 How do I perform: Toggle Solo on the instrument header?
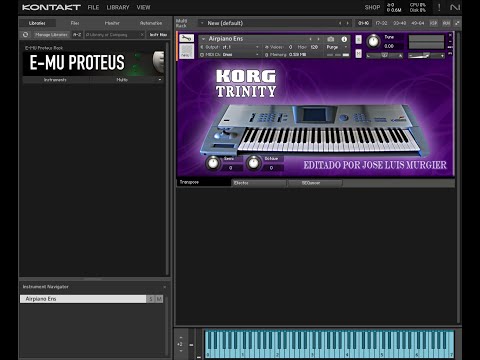click(x=358, y=39)
